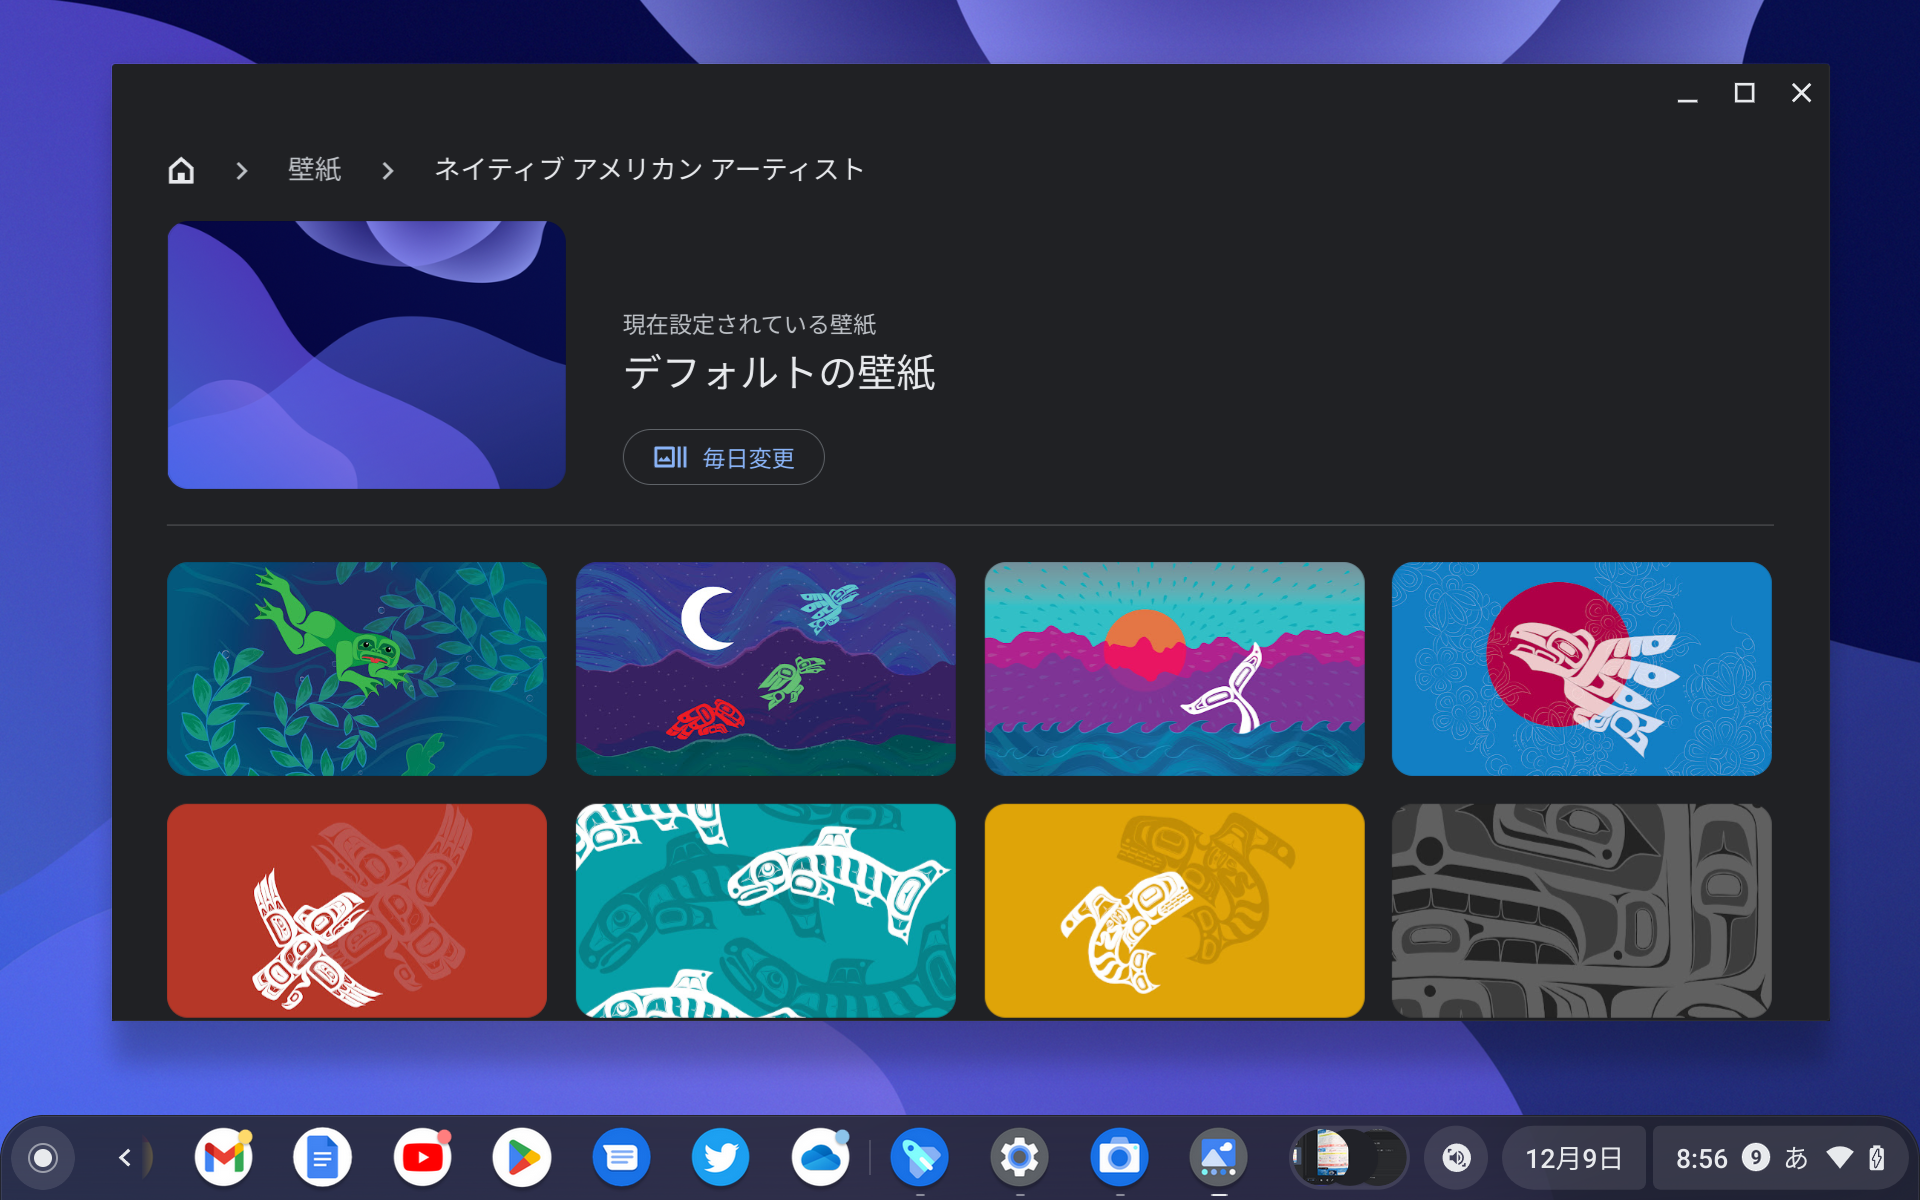Choose the crescent moon night wallpaper
This screenshot has height=1200, width=1920.
[765, 668]
